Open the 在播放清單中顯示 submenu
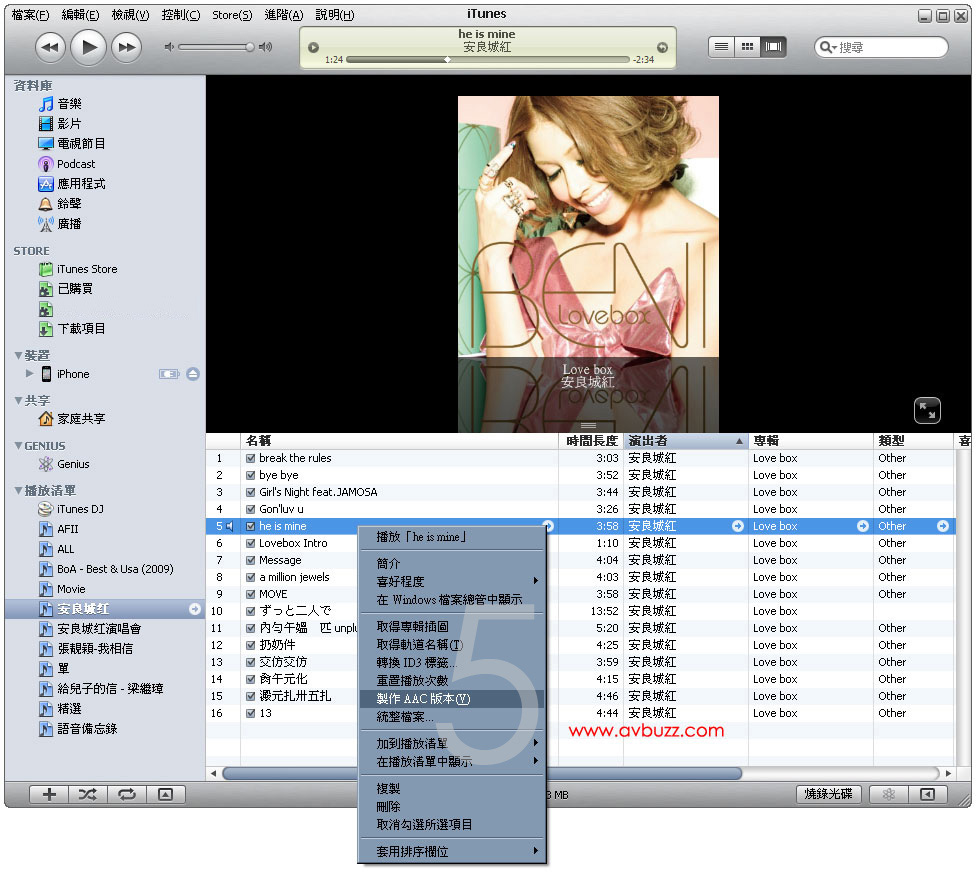The height and width of the screenshot is (876, 977). (452, 761)
